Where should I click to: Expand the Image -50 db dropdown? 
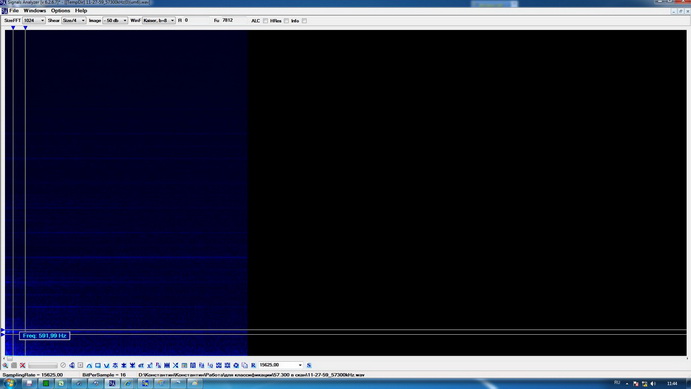click(115, 20)
